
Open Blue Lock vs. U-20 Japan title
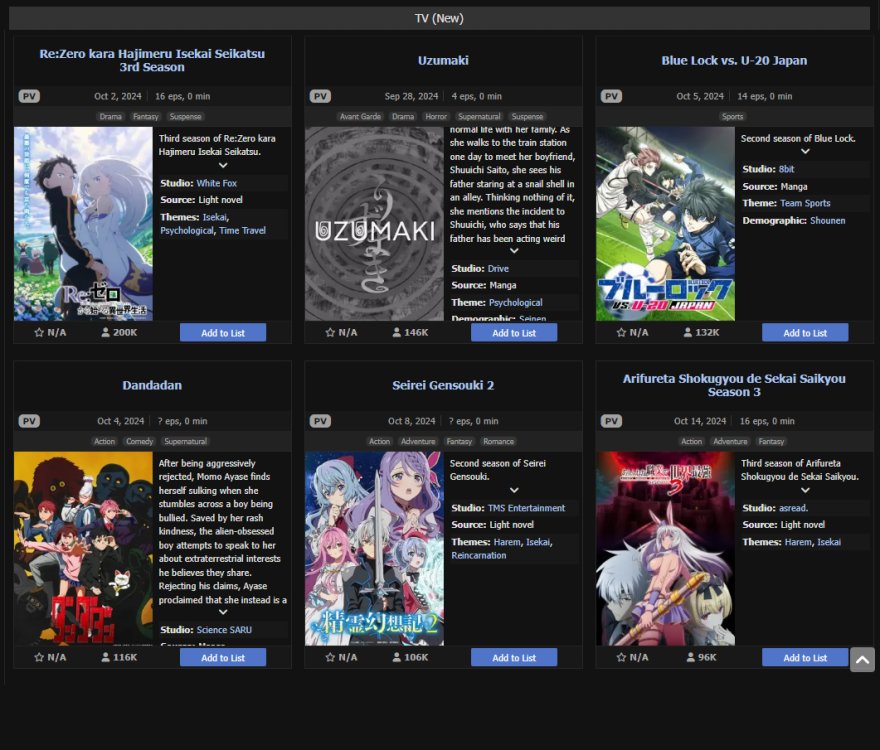coord(734,61)
